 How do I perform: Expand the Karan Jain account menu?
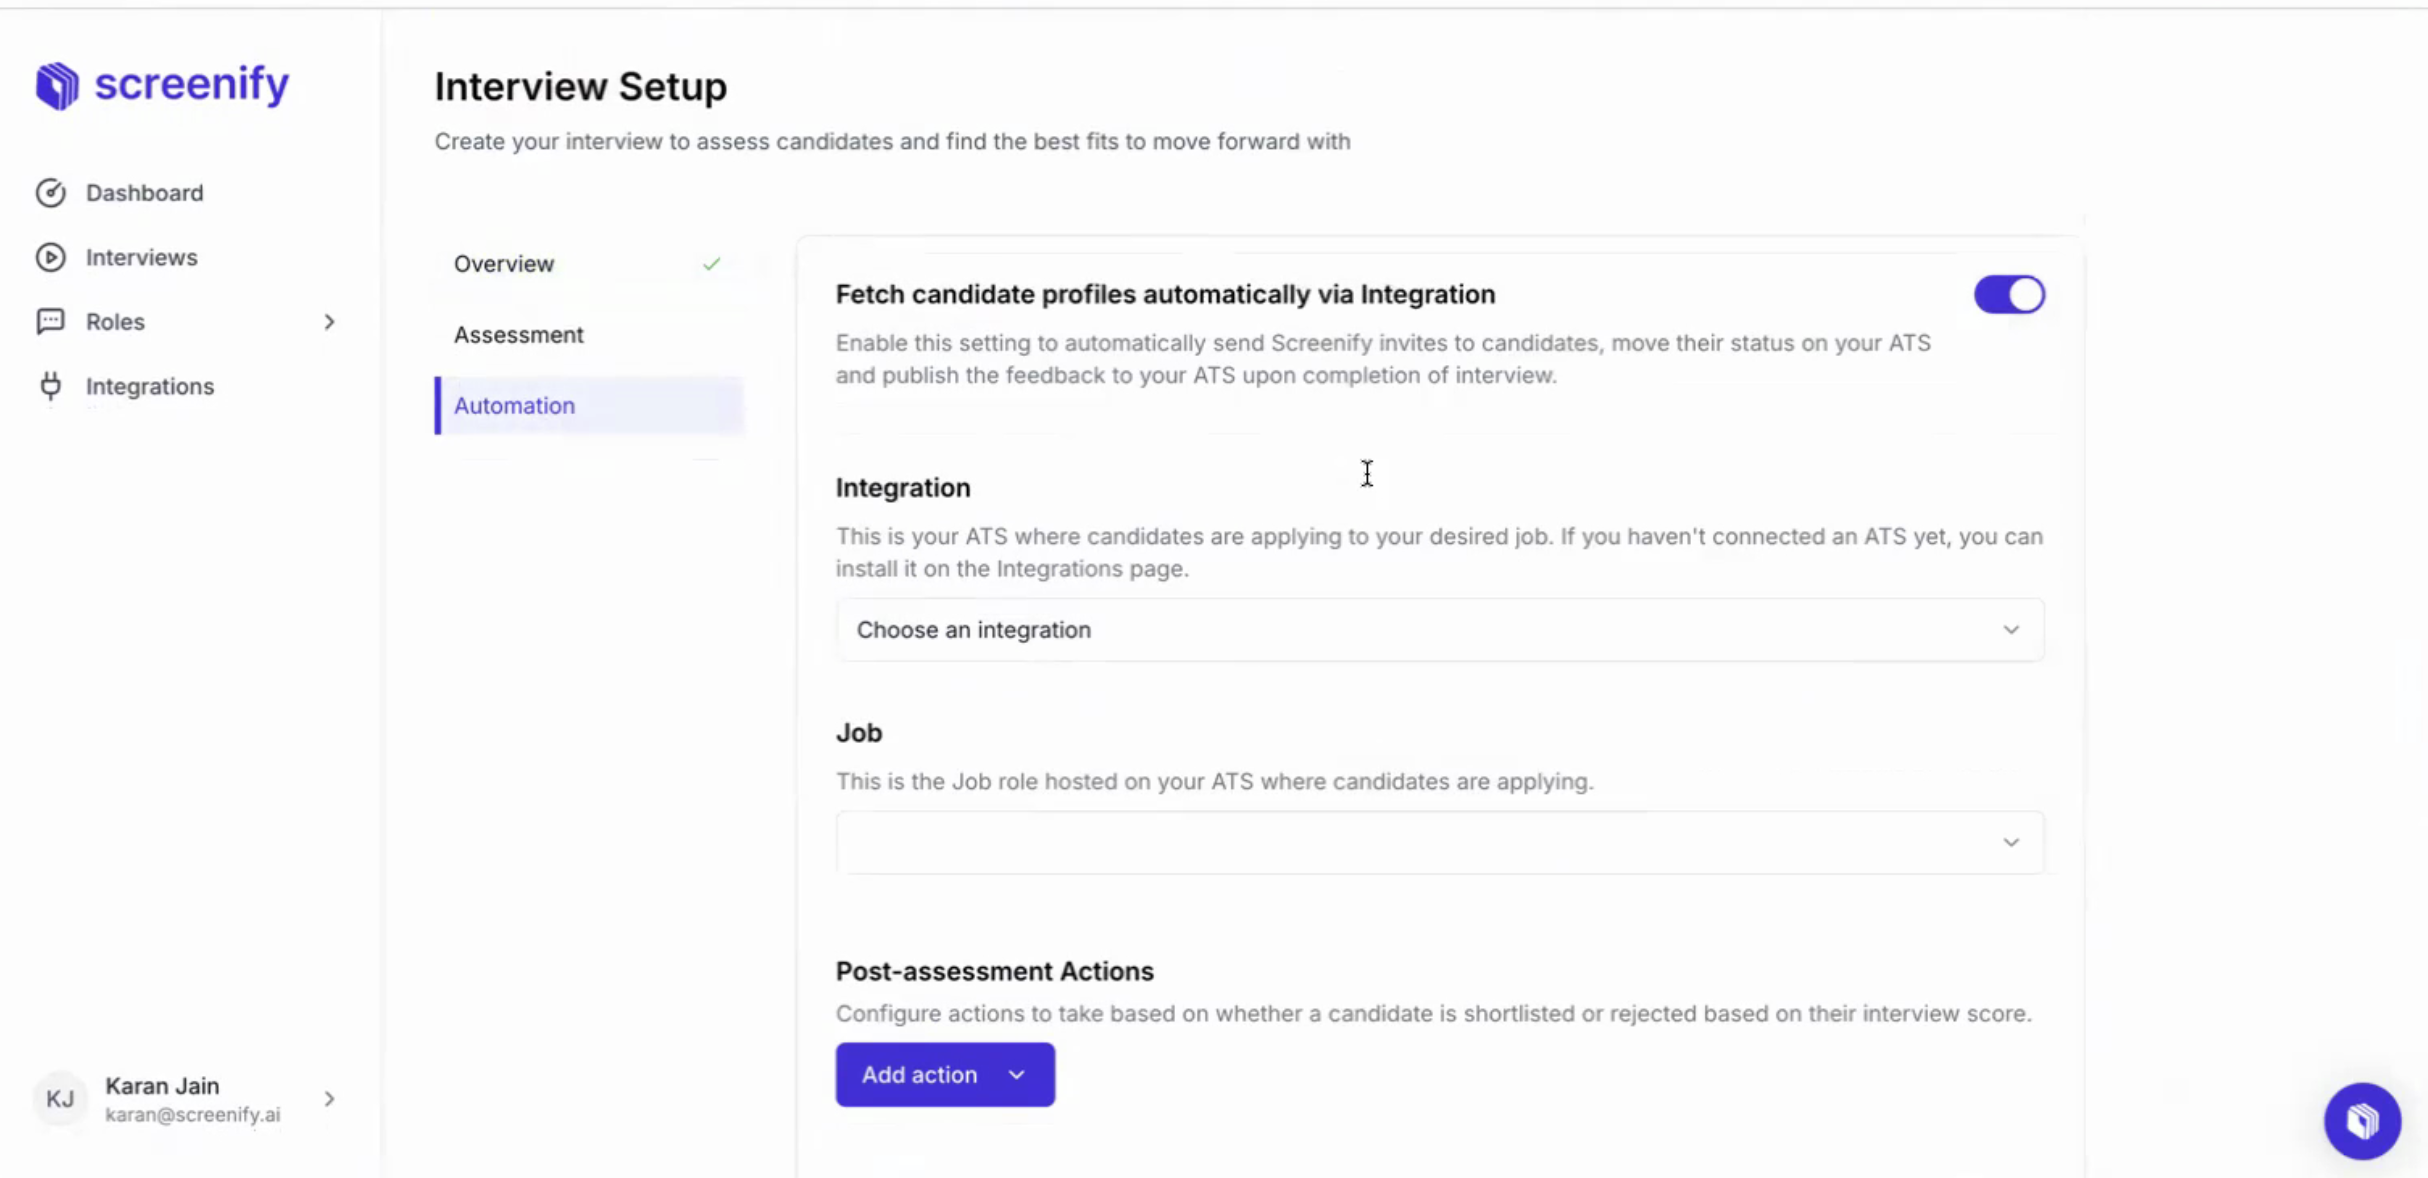329,1099
